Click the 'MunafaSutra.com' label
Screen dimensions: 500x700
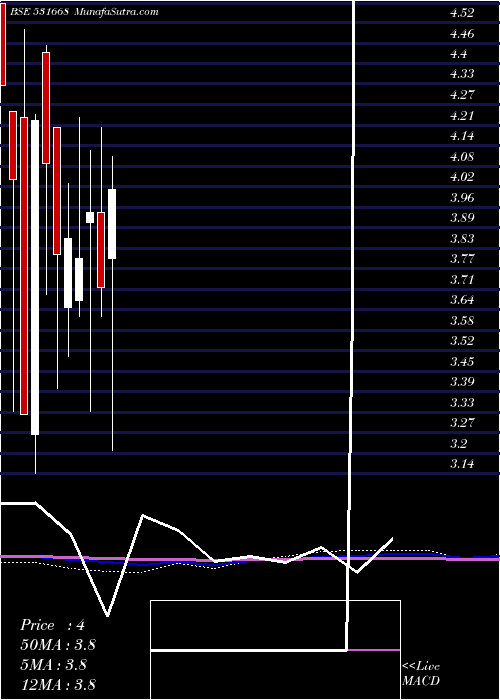click(116, 12)
